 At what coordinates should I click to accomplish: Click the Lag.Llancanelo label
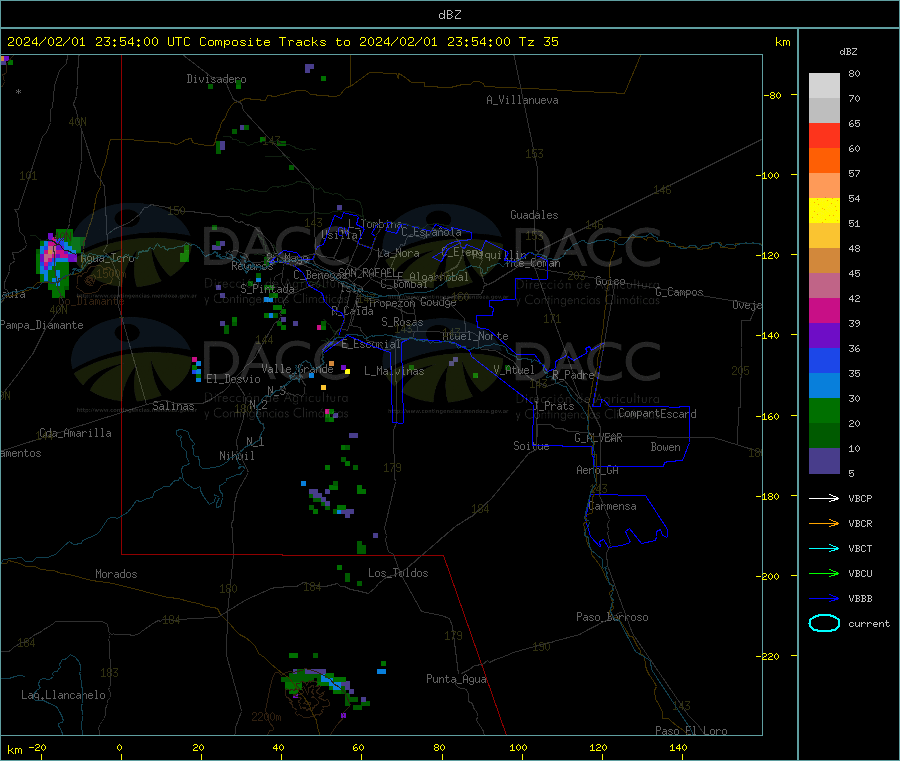pos(64,695)
